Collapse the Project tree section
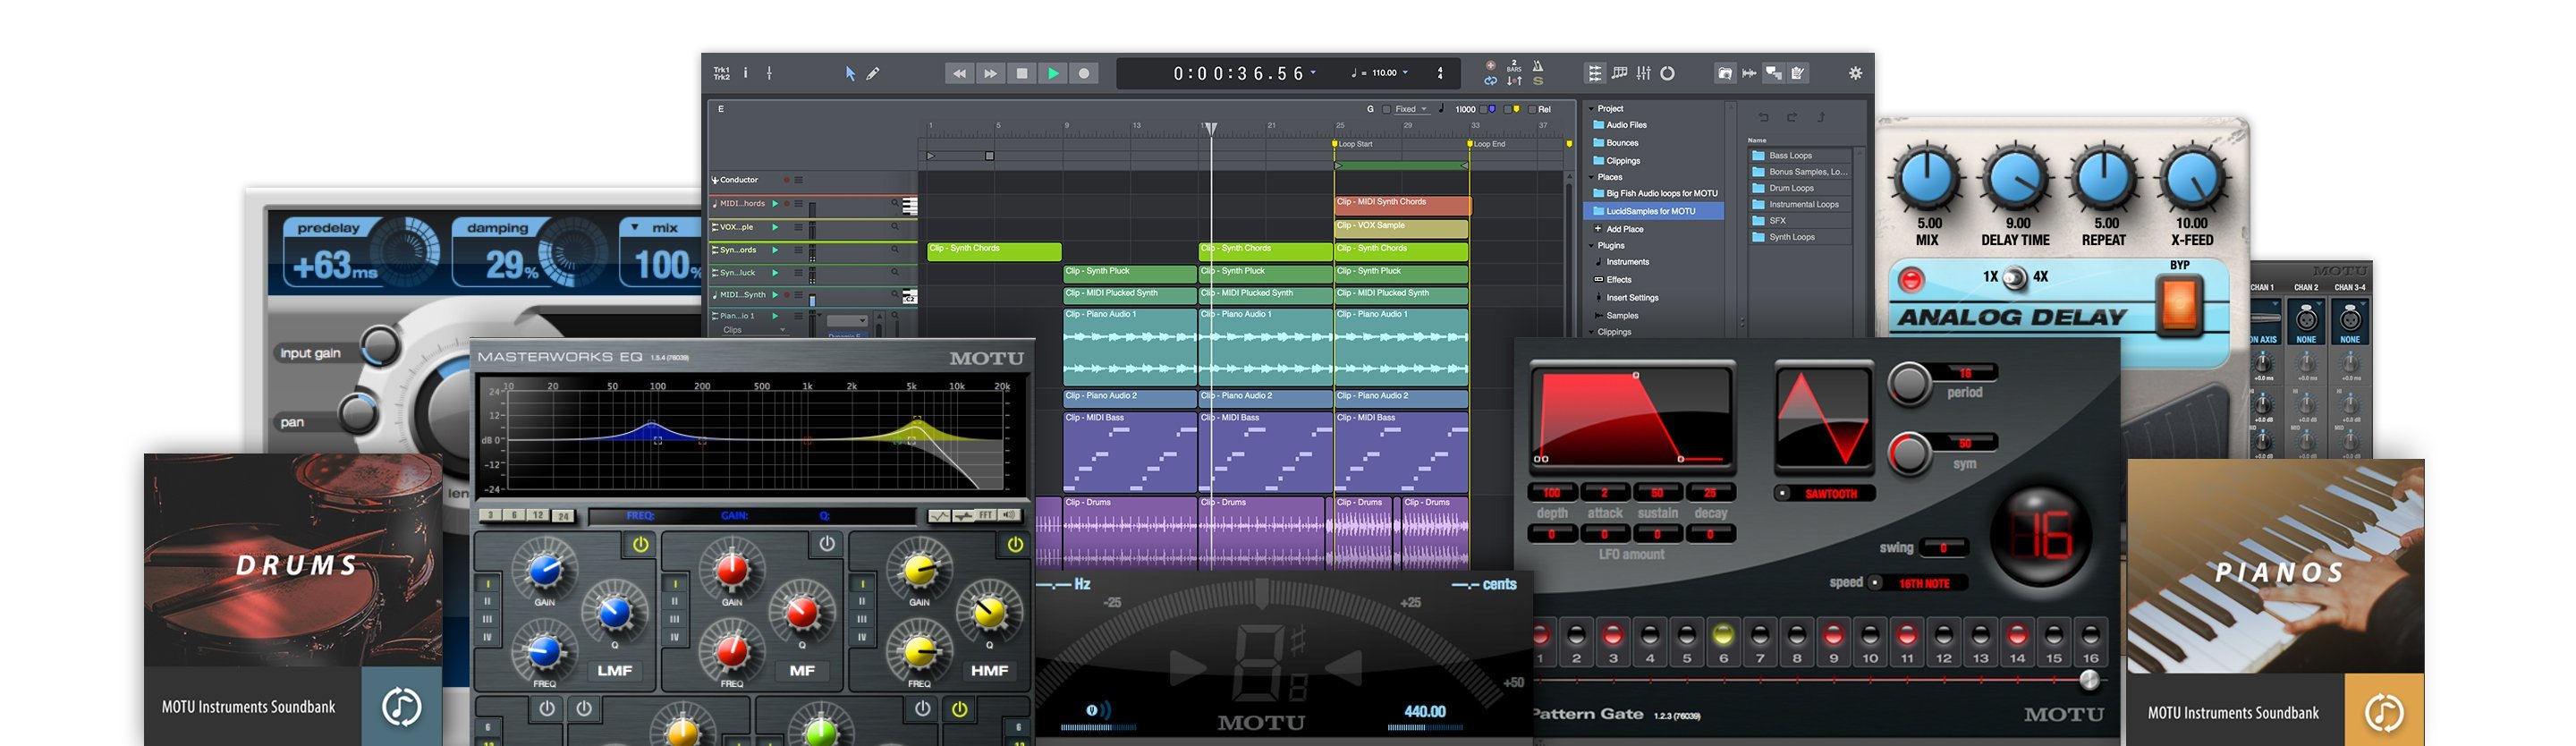The height and width of the screenshot is (746, 2576). (x=1591, y=108)
